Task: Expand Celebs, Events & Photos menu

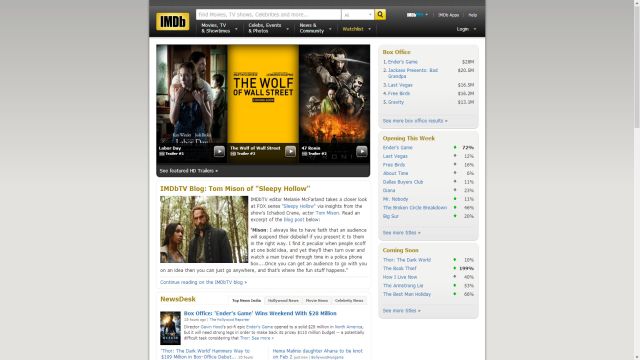Action: pos(269,28)
